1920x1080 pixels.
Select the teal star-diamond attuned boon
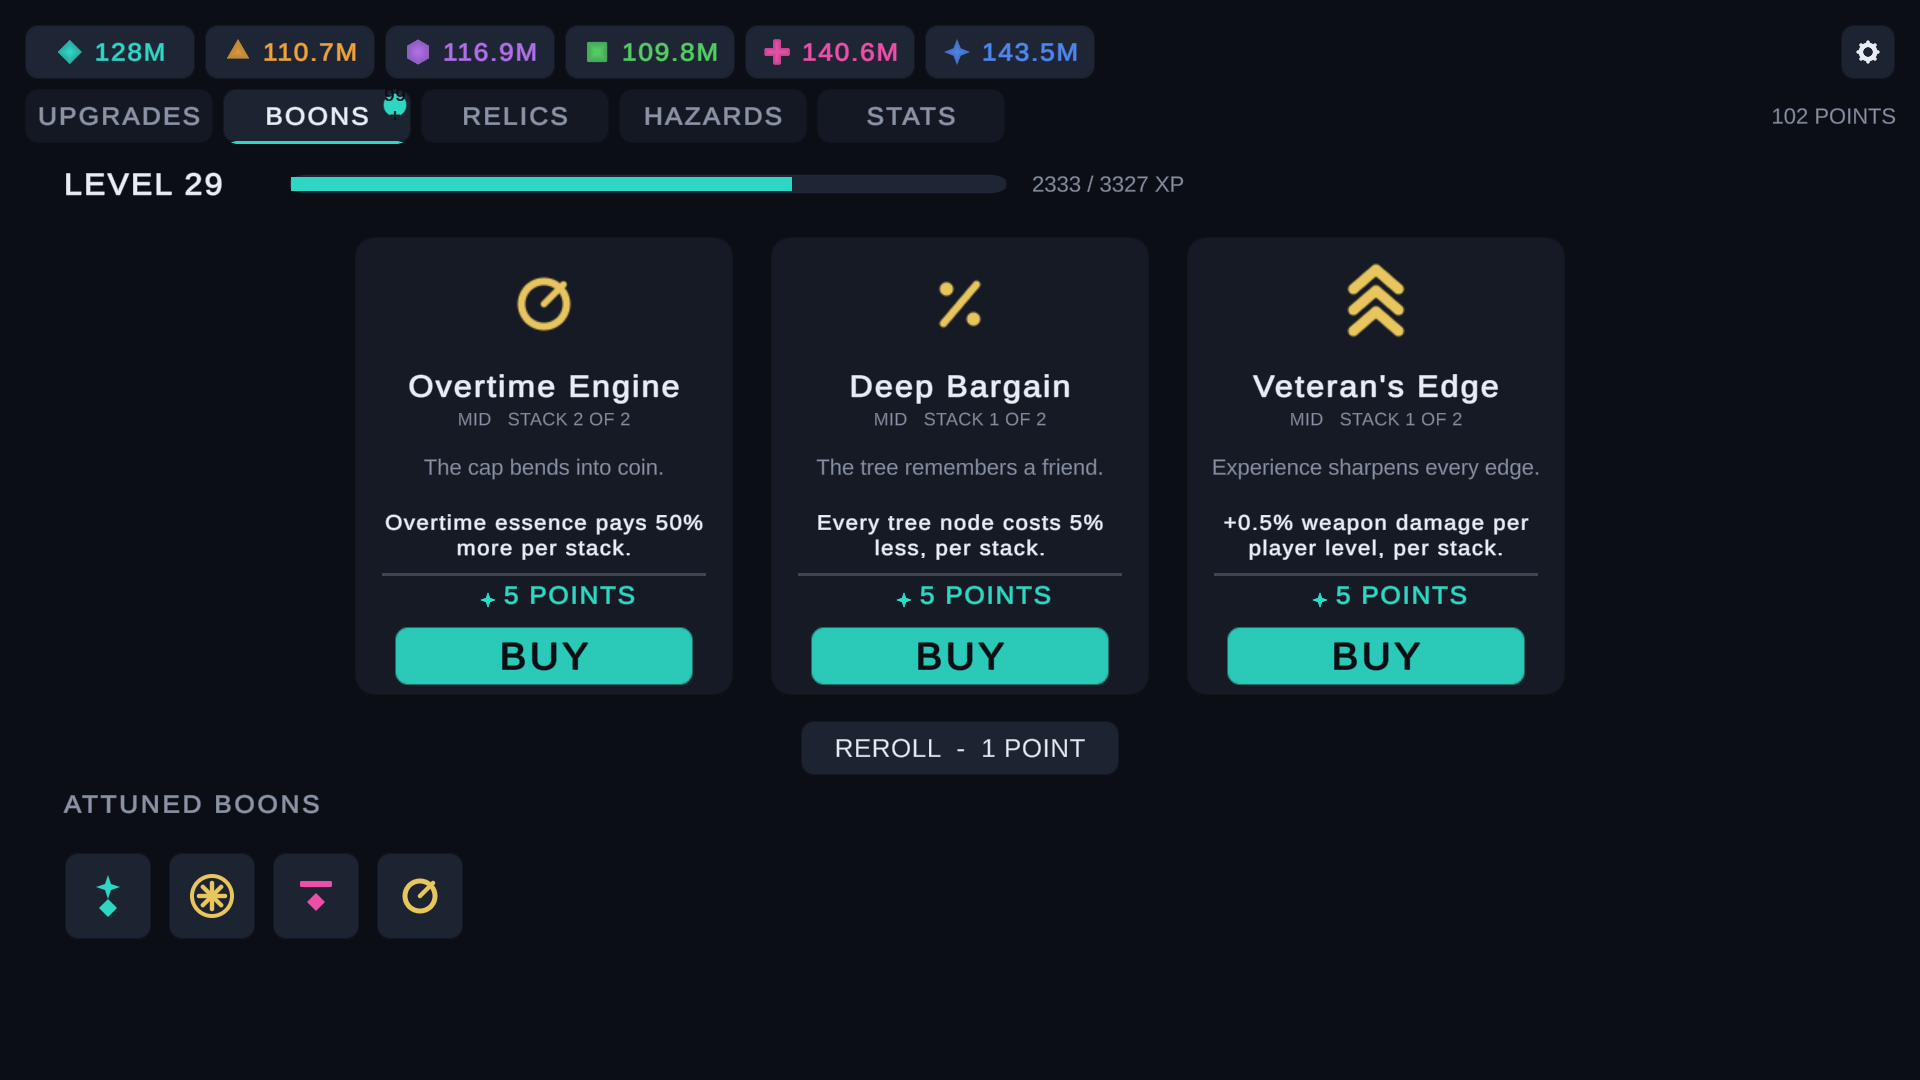(x=108, y=896)
